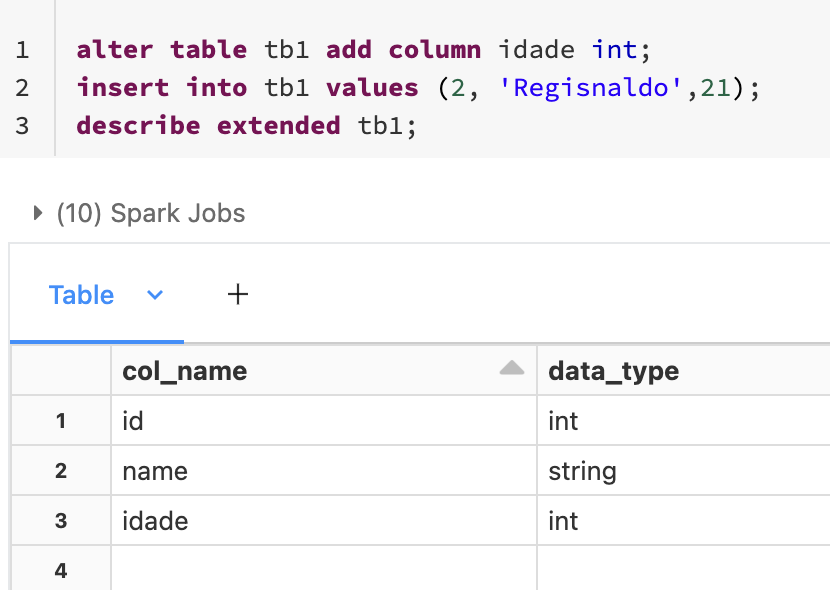The image size is (830, 590).
Task: Place cursor in the insert into code line
Action: tap(418, 87)
